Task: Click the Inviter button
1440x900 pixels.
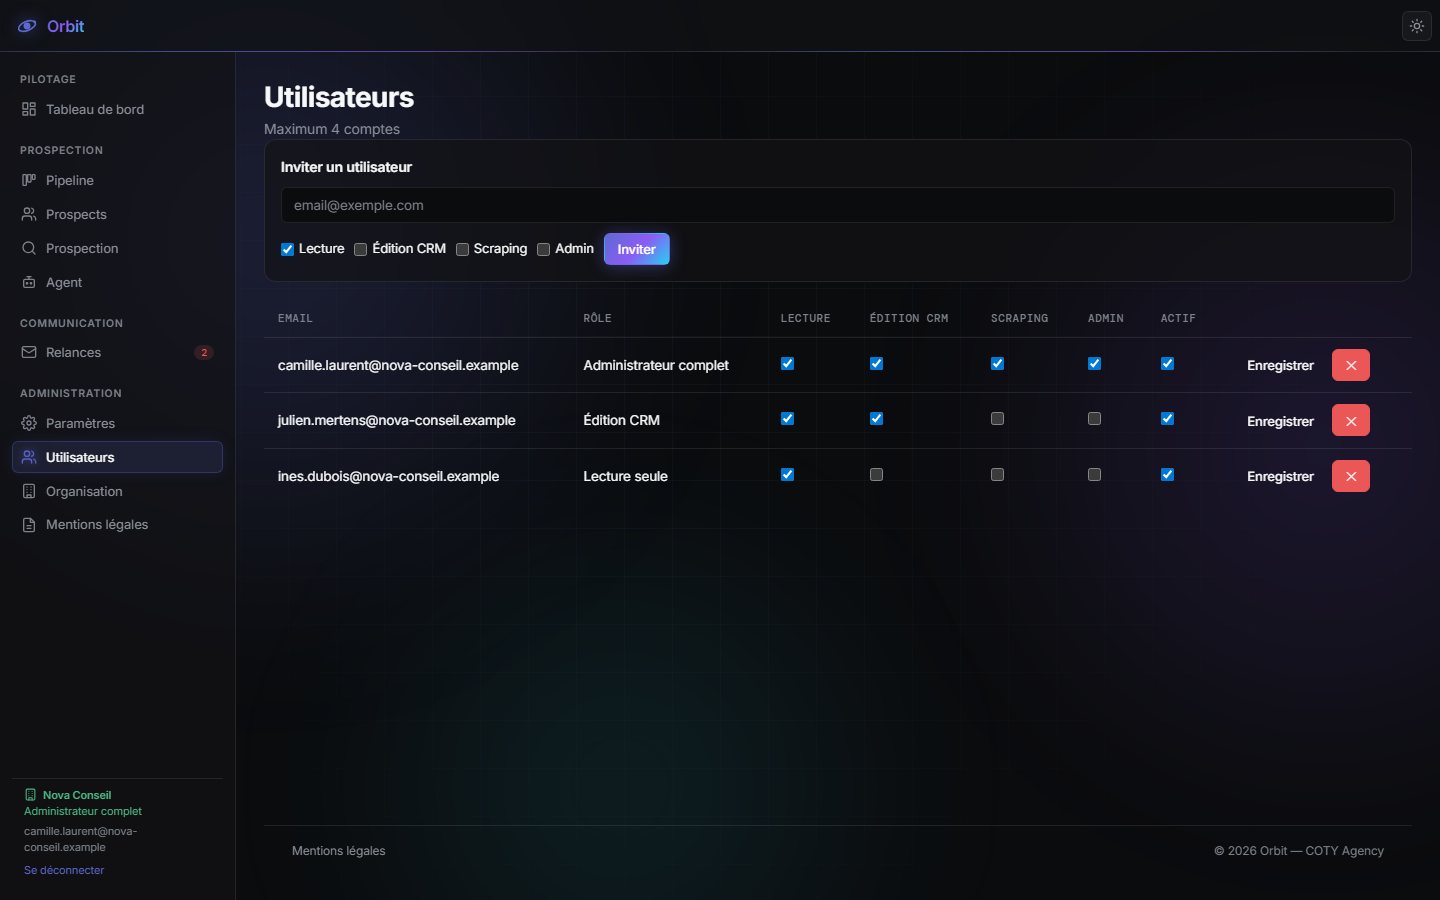Action: pos(637,249)
